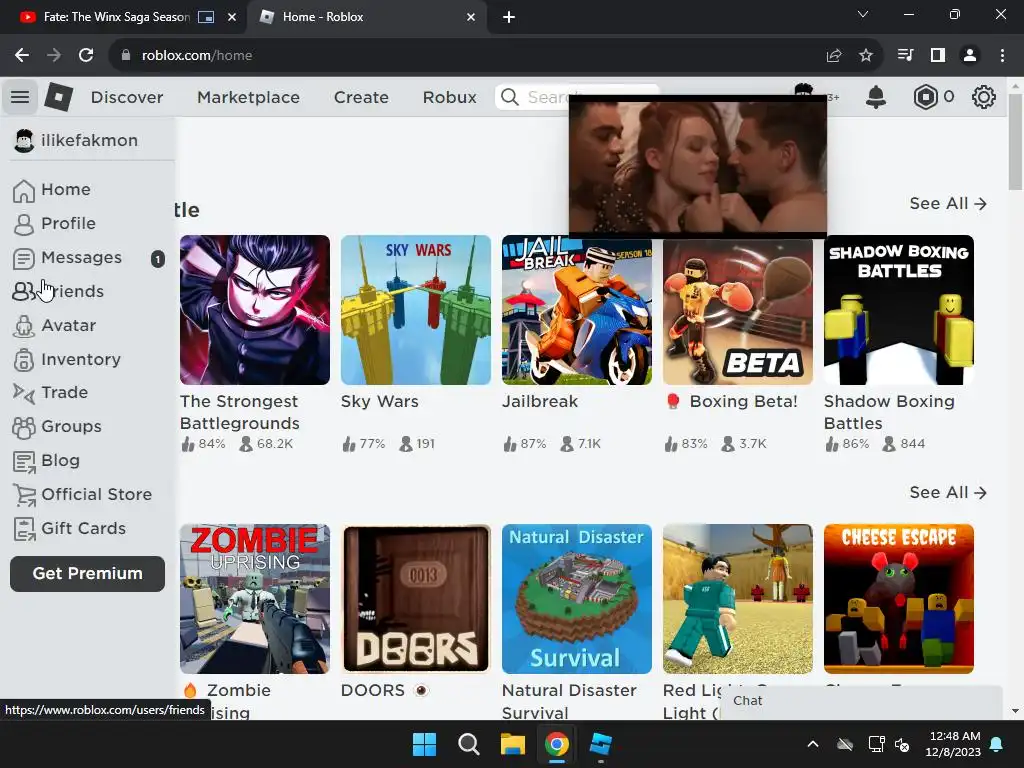Image resolution: width=1024 pixels, height=768 pixels.
Task: Click the Get Premium button
Action: [88, 573]
